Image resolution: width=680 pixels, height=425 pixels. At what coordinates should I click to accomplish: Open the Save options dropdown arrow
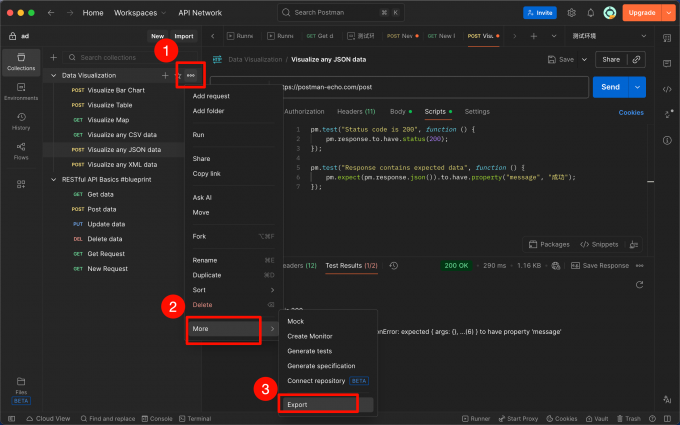(584, 59)
